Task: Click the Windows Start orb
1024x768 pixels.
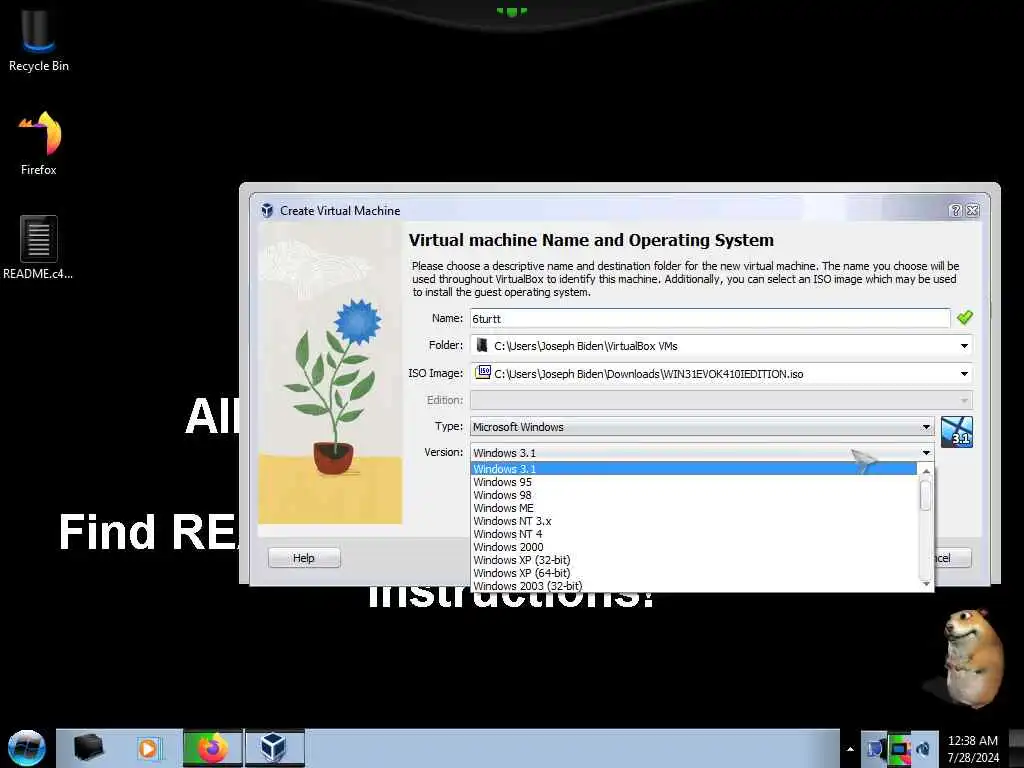Action: 26,748
